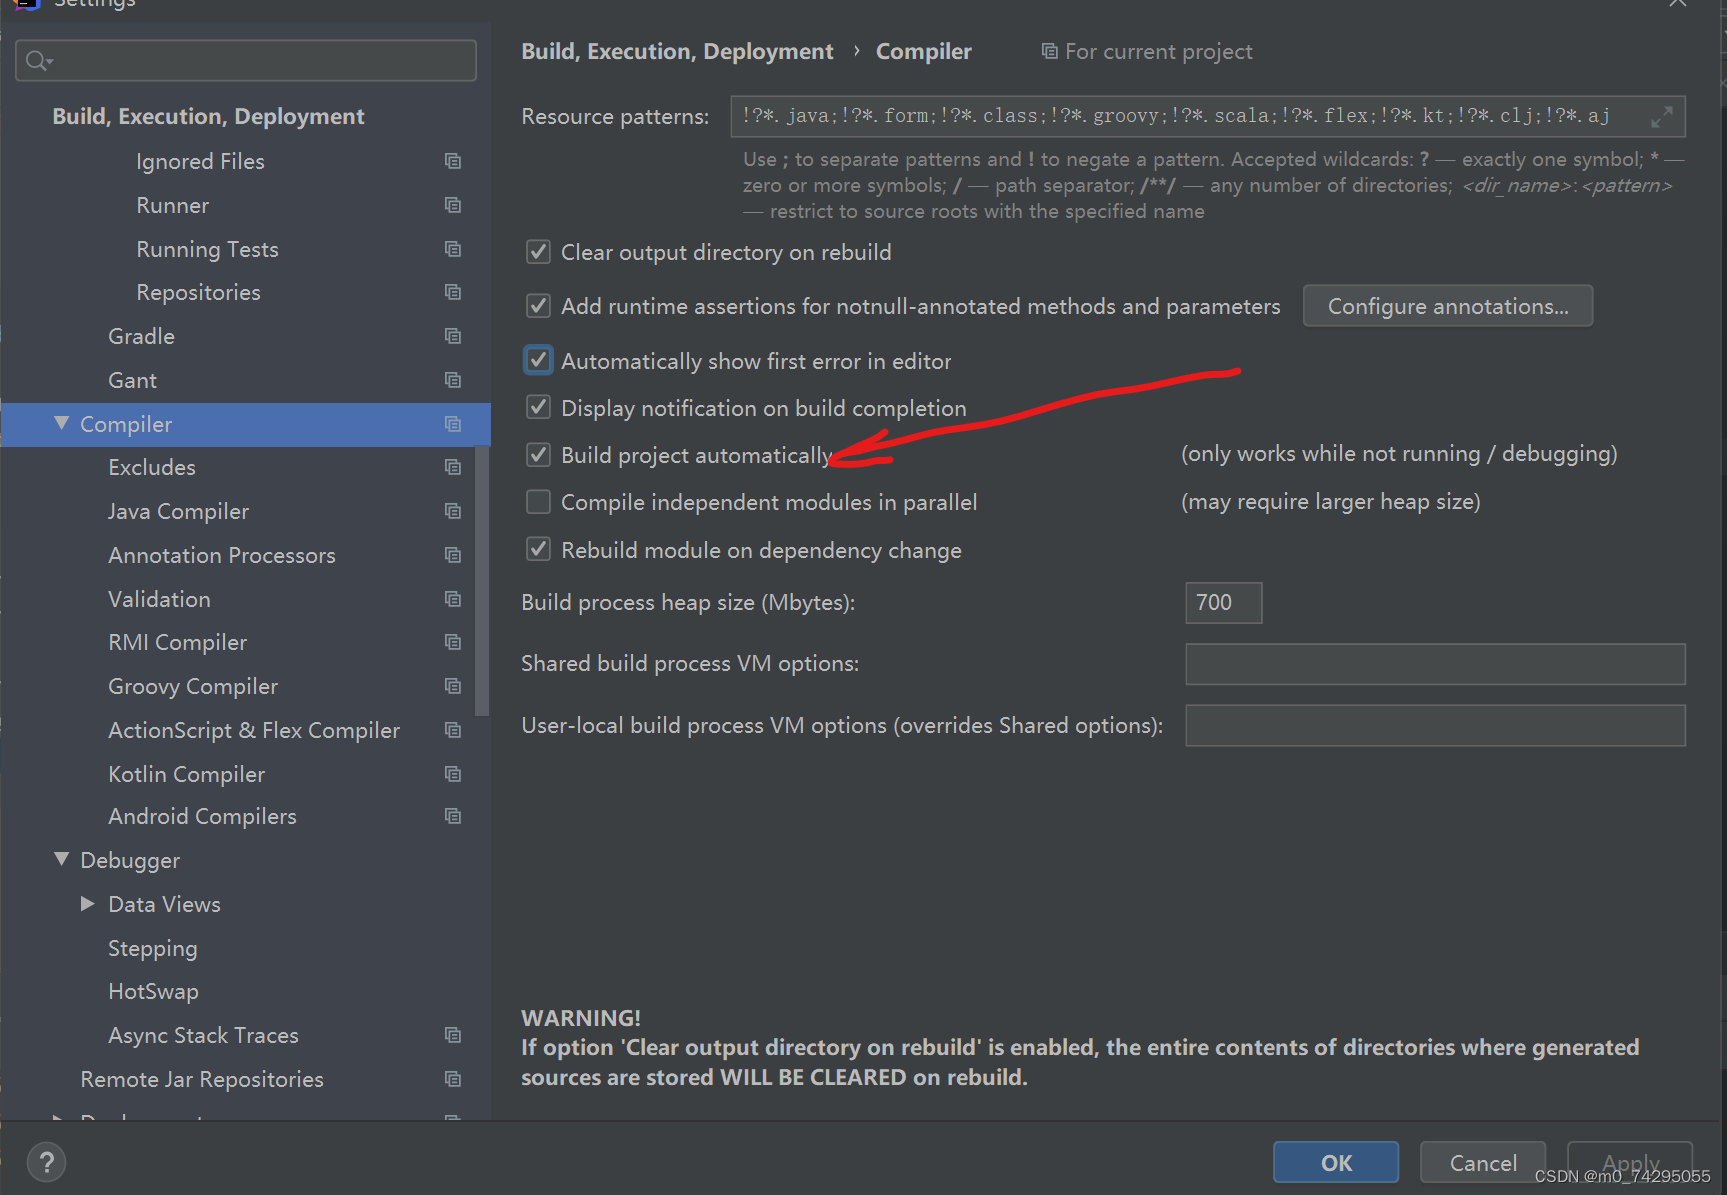
Task: Click the 'For current project' icon in header
Action: point(1048,51)
